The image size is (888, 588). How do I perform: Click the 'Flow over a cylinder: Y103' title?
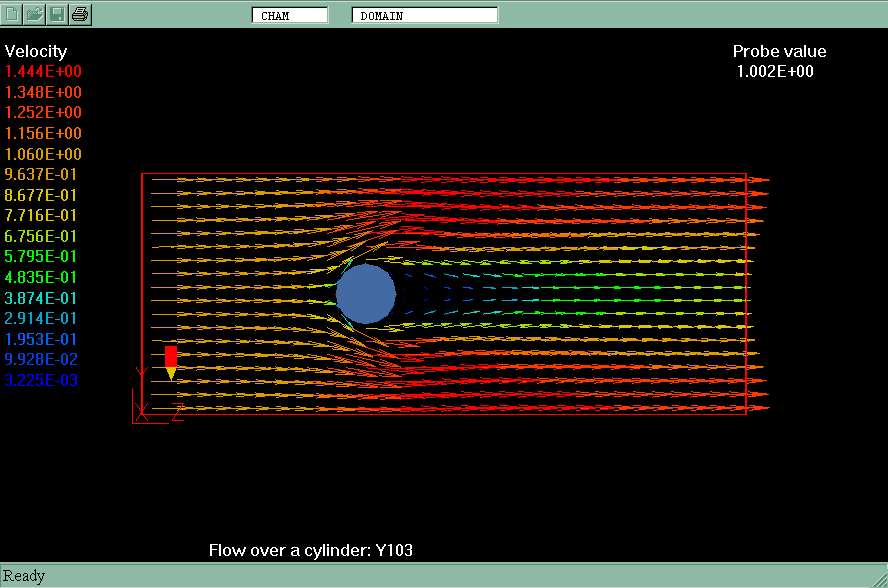click(x=310, y=550)
